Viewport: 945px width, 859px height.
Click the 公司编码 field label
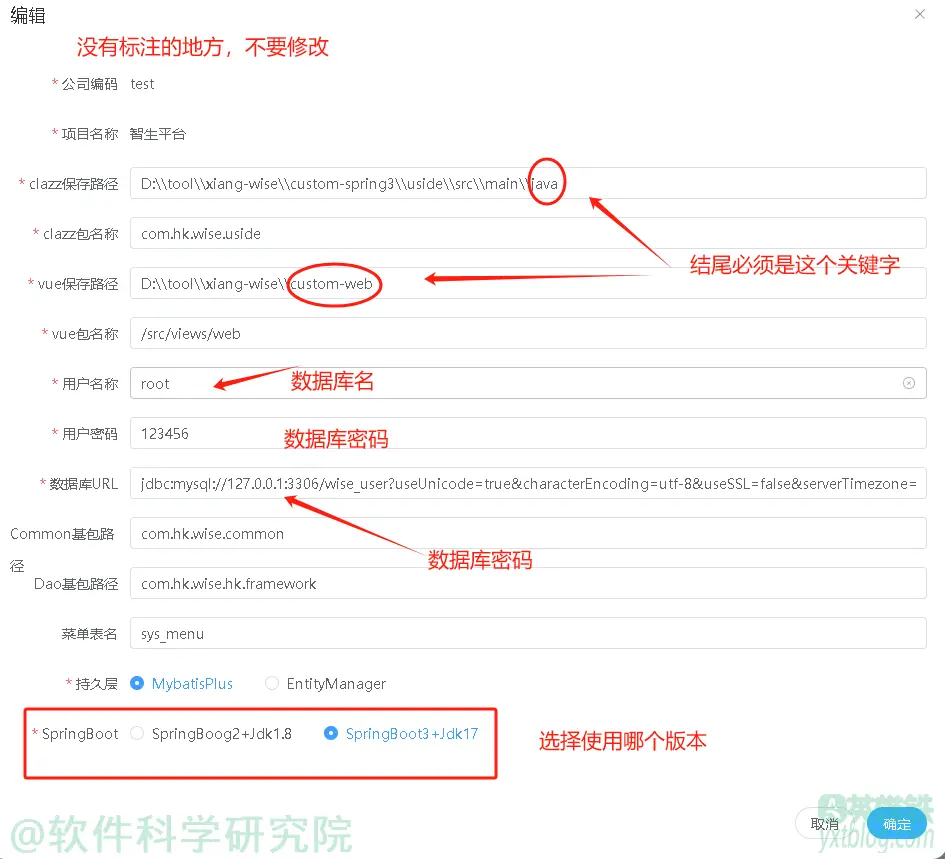tap(89, 84)
